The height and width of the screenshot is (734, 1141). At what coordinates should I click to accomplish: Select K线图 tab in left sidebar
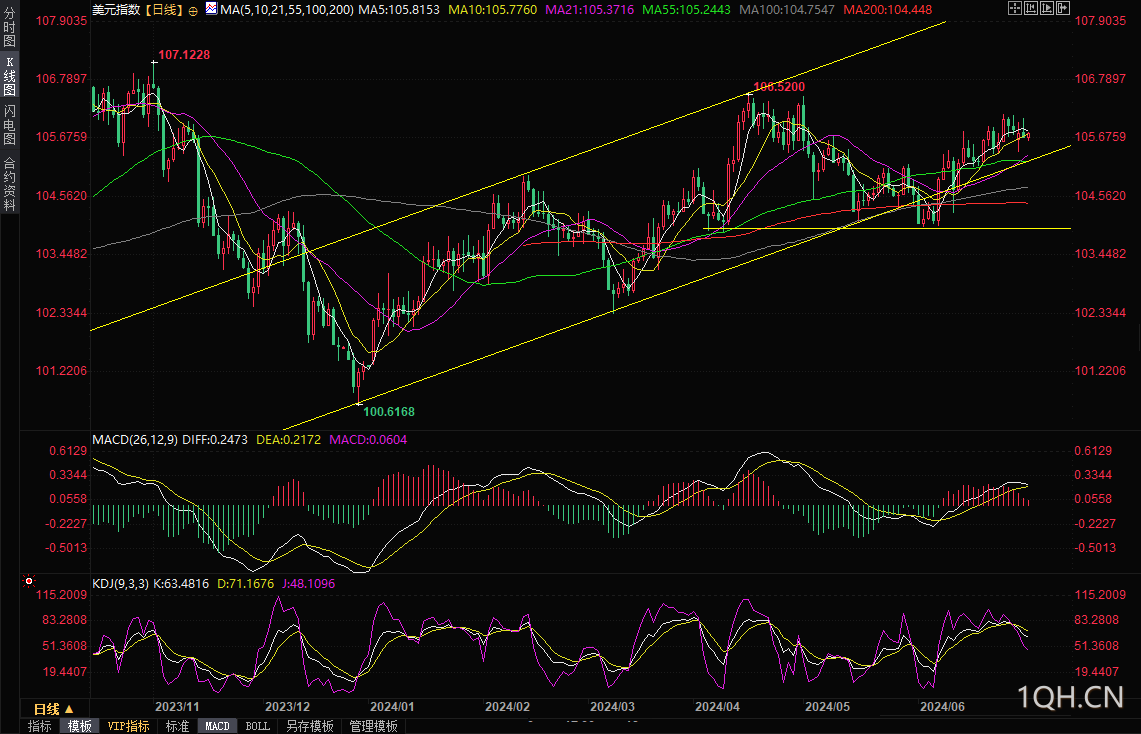click(9, 76)
